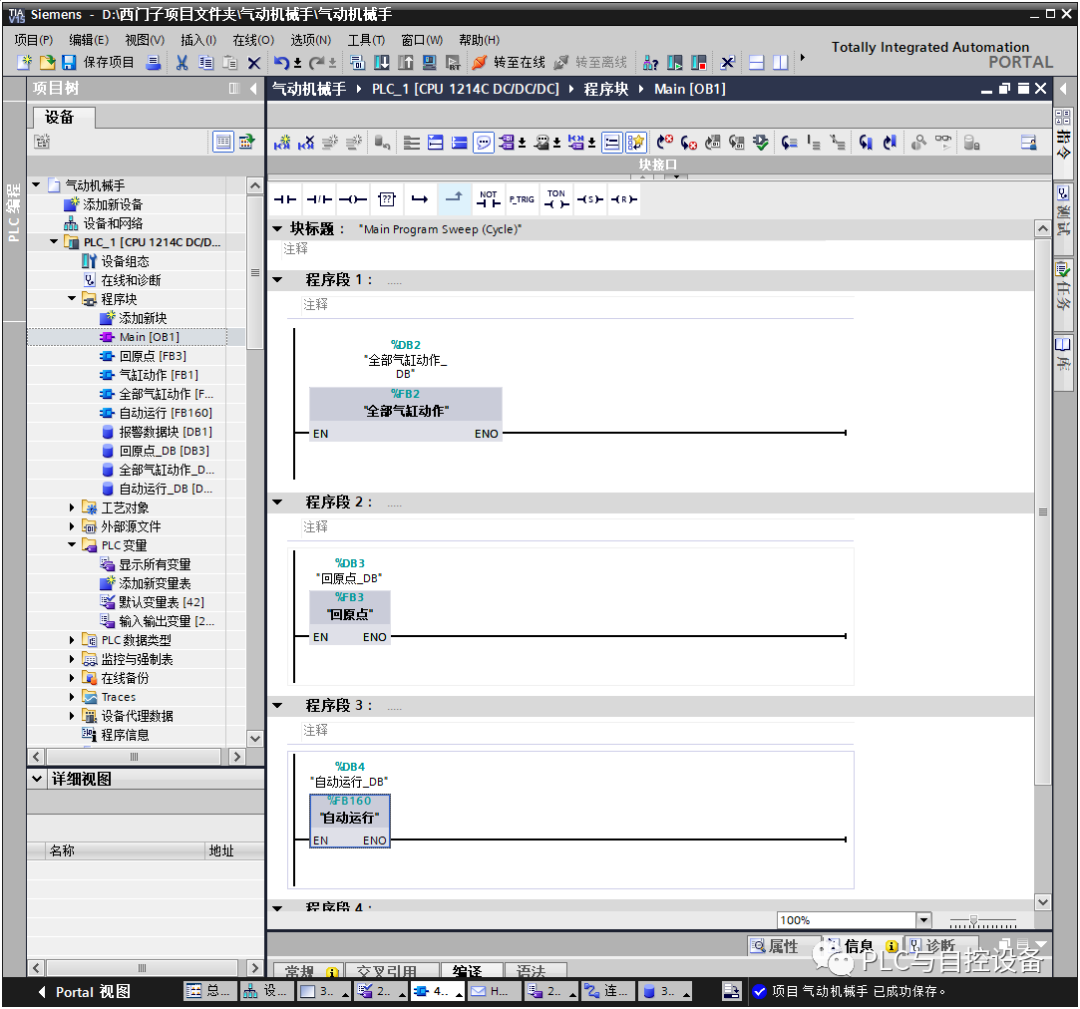The width and height of the screenshot is (1080, 1009).
Task: Close the branch in the network
Action: coord(453,200)
